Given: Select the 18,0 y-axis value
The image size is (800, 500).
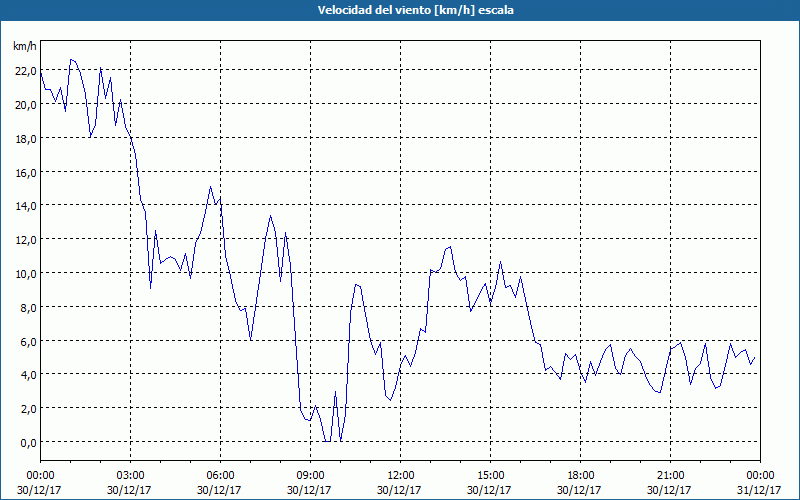Looking at the screenshot, I should pos(26,139).
